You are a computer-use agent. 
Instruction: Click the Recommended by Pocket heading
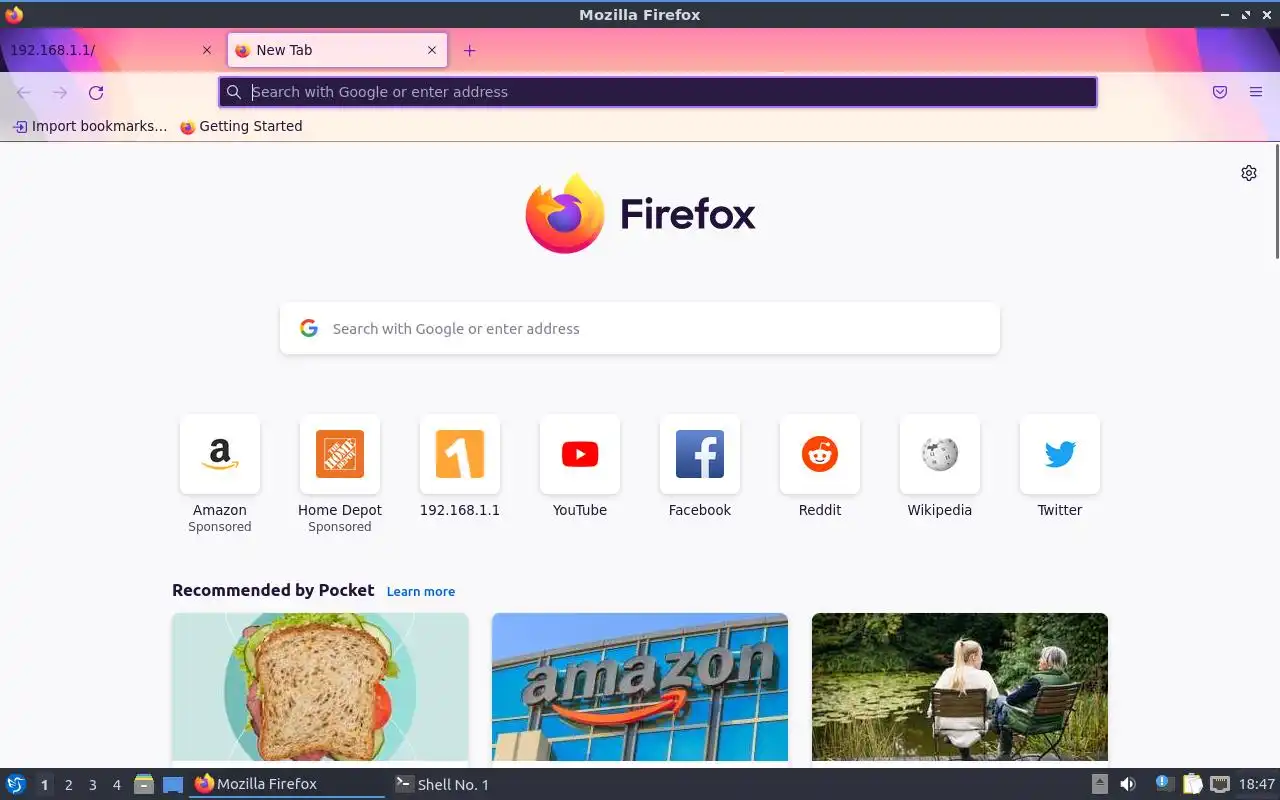coord(273,590)
